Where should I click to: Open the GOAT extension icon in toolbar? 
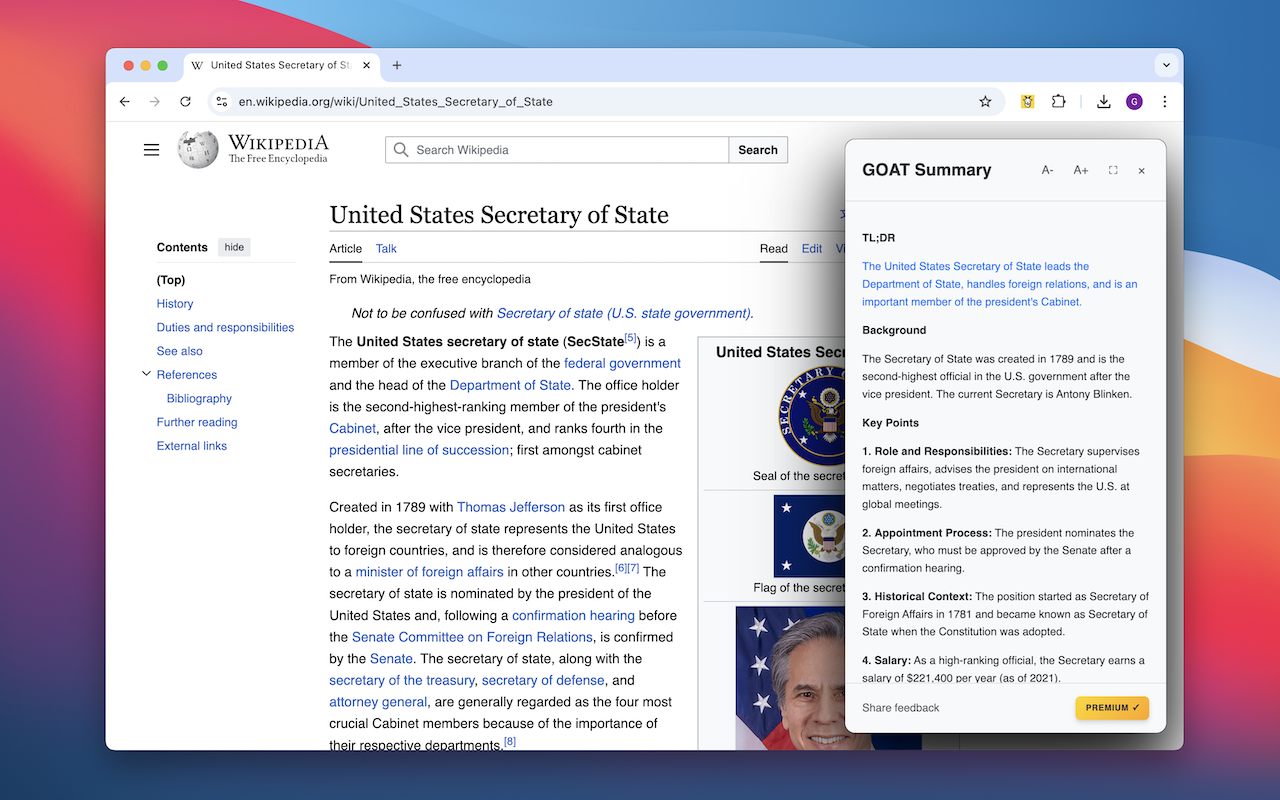[1027, 101]
